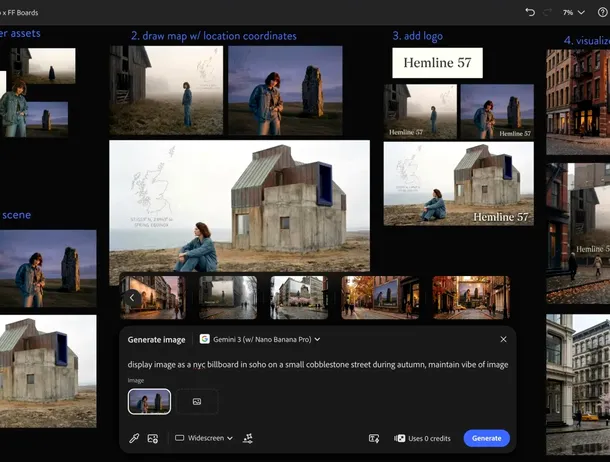This screenshot has height=462, width=610.
Task: Select the red brick building image under visualize
Action: [578, 102]
